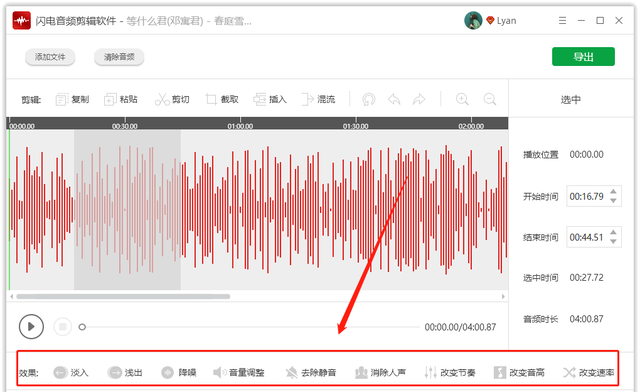
Task: Open 改变速率 speed change
Action: 589,372
